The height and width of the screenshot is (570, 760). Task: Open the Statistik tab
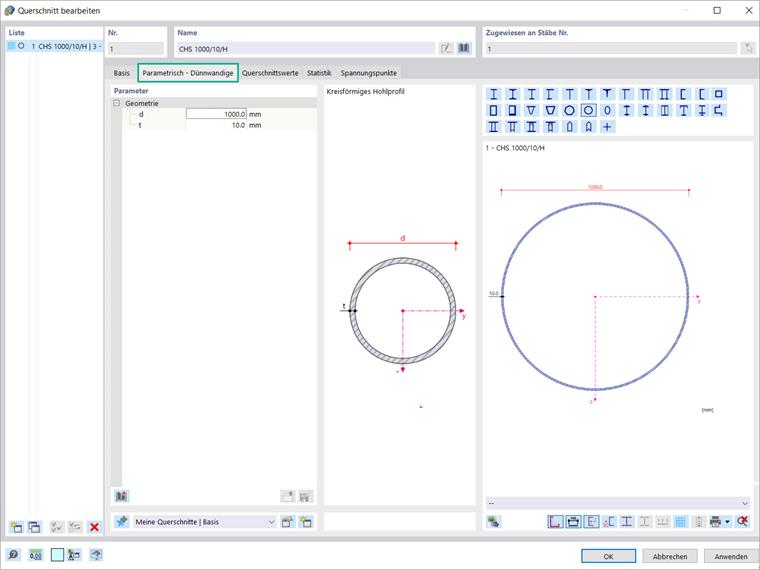[x=319, y=73]
